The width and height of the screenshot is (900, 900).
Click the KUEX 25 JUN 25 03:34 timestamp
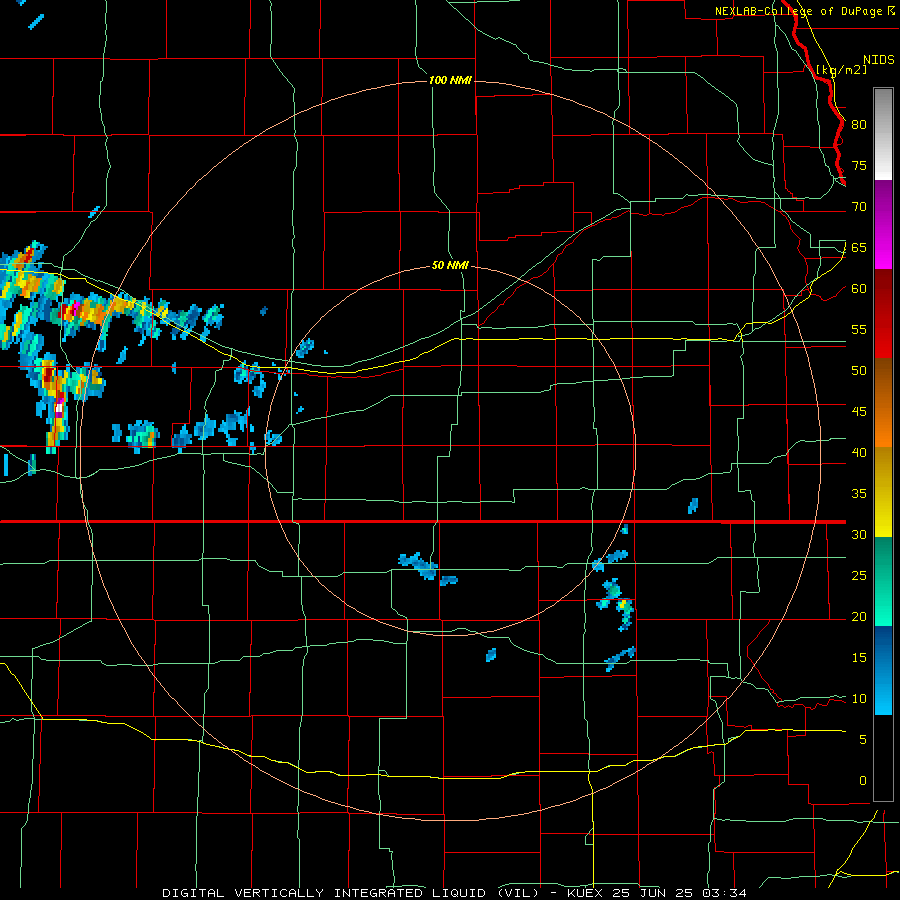(x=657, y=893)
